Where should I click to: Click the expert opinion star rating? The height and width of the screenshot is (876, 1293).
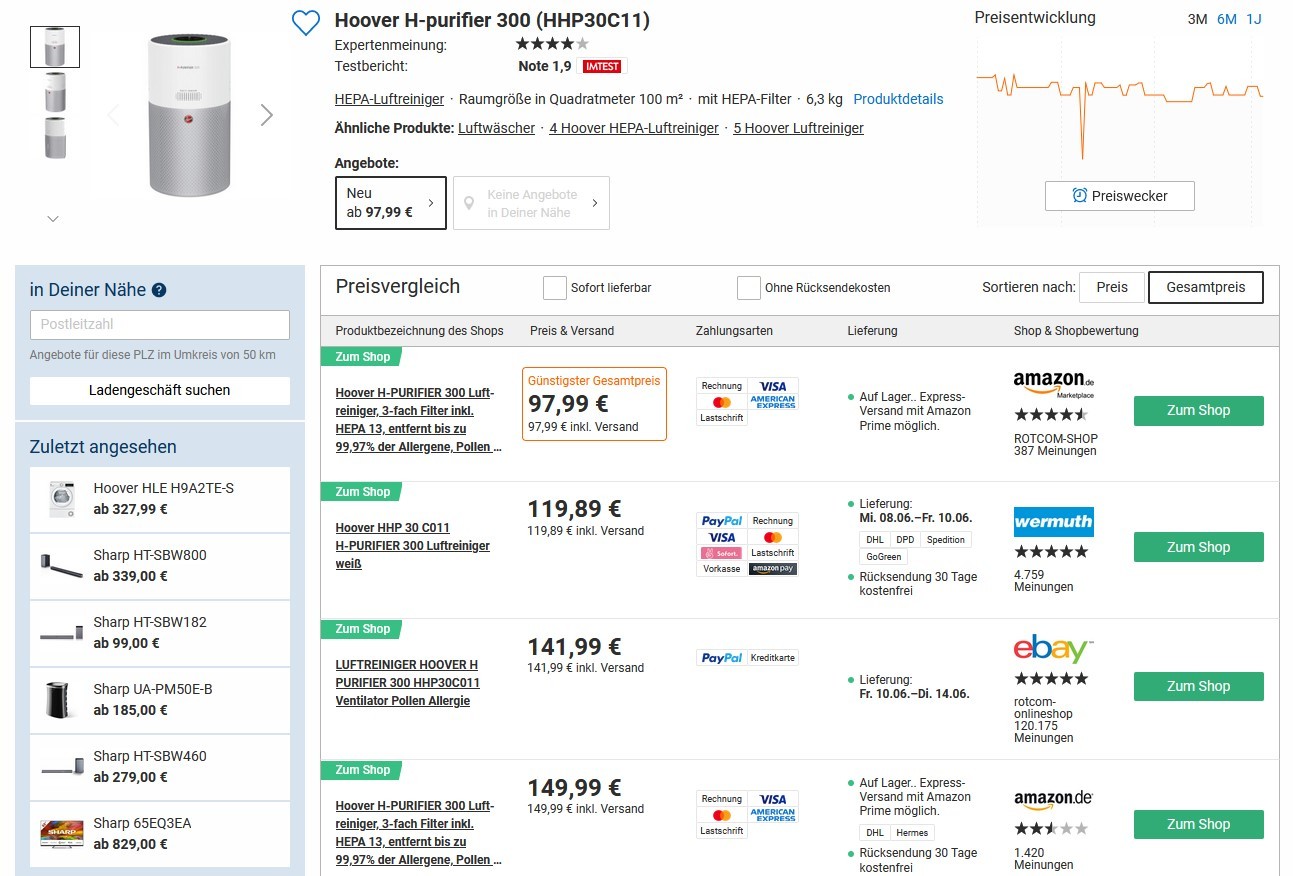[x=552, y=44]
